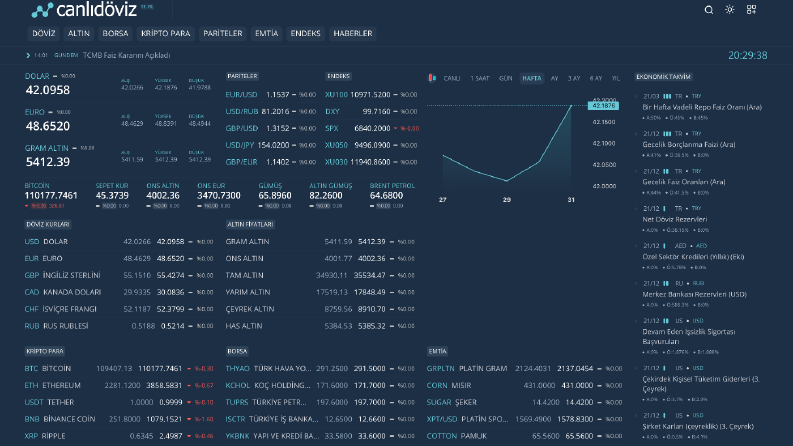Open Net Döviz Rezervleri calendar event

click(x=674, y=219)
